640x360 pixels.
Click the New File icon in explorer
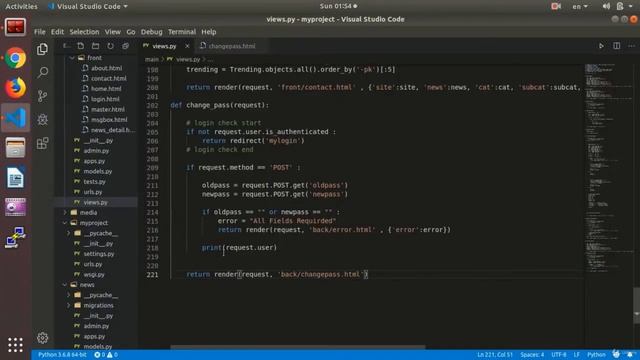click(x=80, y=46)
